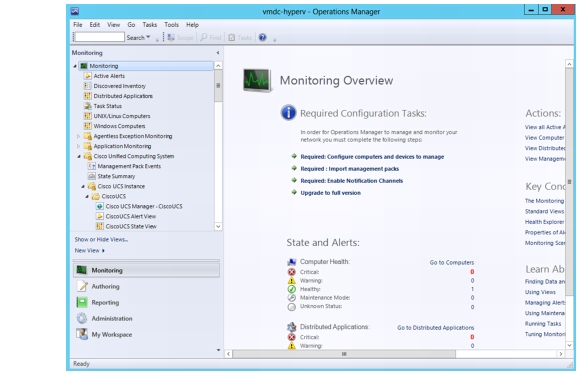Follow the Go to Computers link
Image resolution: width=580 pixels, height=375 pixels.
point(452,262)
